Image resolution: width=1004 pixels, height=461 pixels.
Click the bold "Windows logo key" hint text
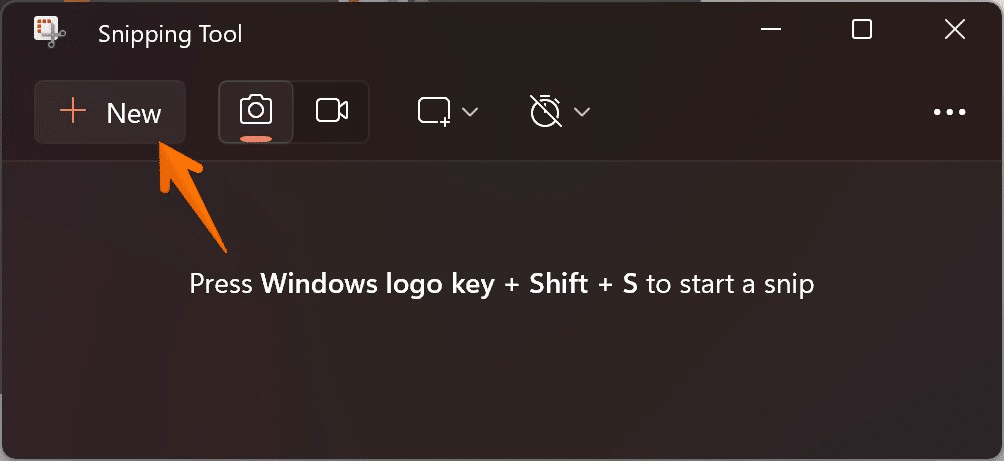pos(377,285)
